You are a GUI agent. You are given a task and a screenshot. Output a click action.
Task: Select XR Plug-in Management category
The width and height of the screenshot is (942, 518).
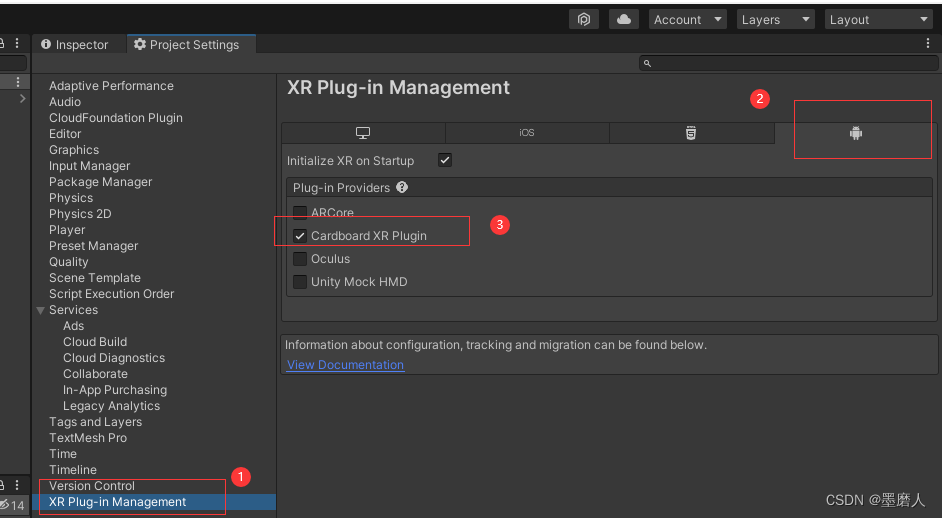tap(155, 502)
